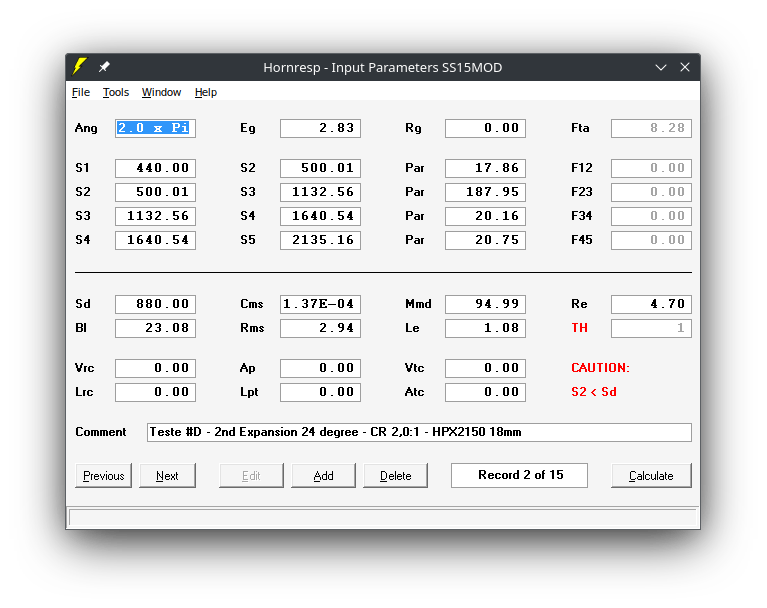This screenshot has height=608, width=767.
Task: Click the S2 field in the second segment row
Action: point(156,192)
